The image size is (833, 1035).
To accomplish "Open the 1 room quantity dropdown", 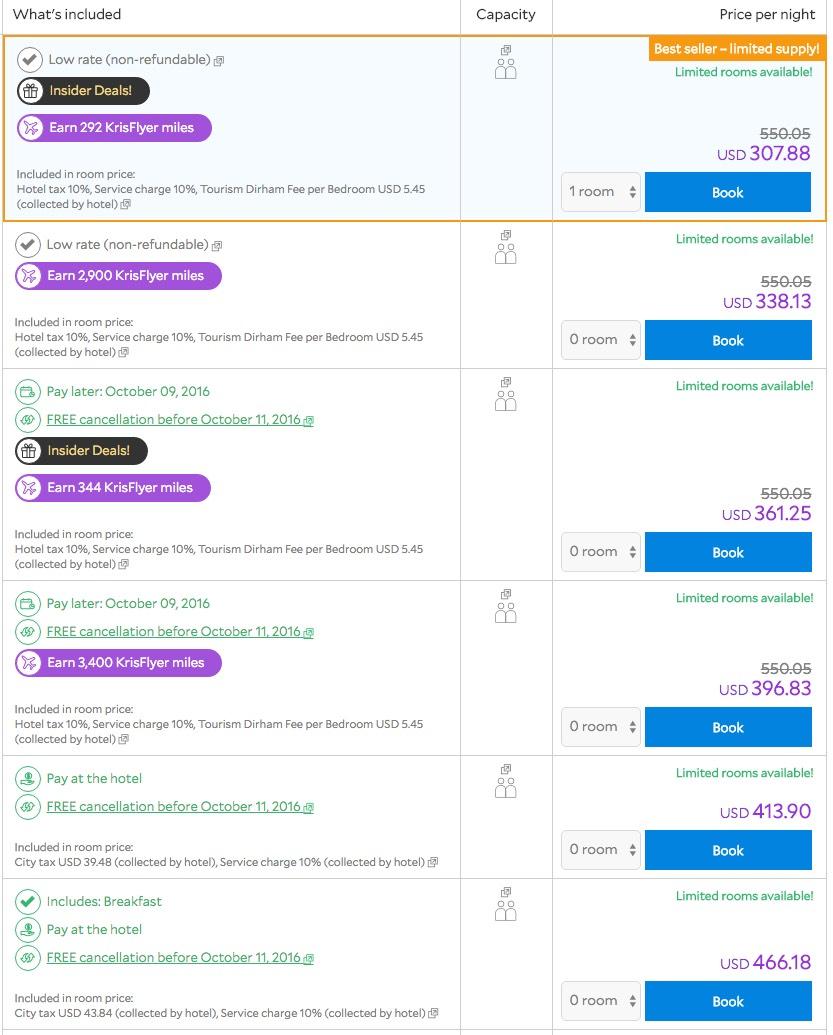I will (601, 192).
